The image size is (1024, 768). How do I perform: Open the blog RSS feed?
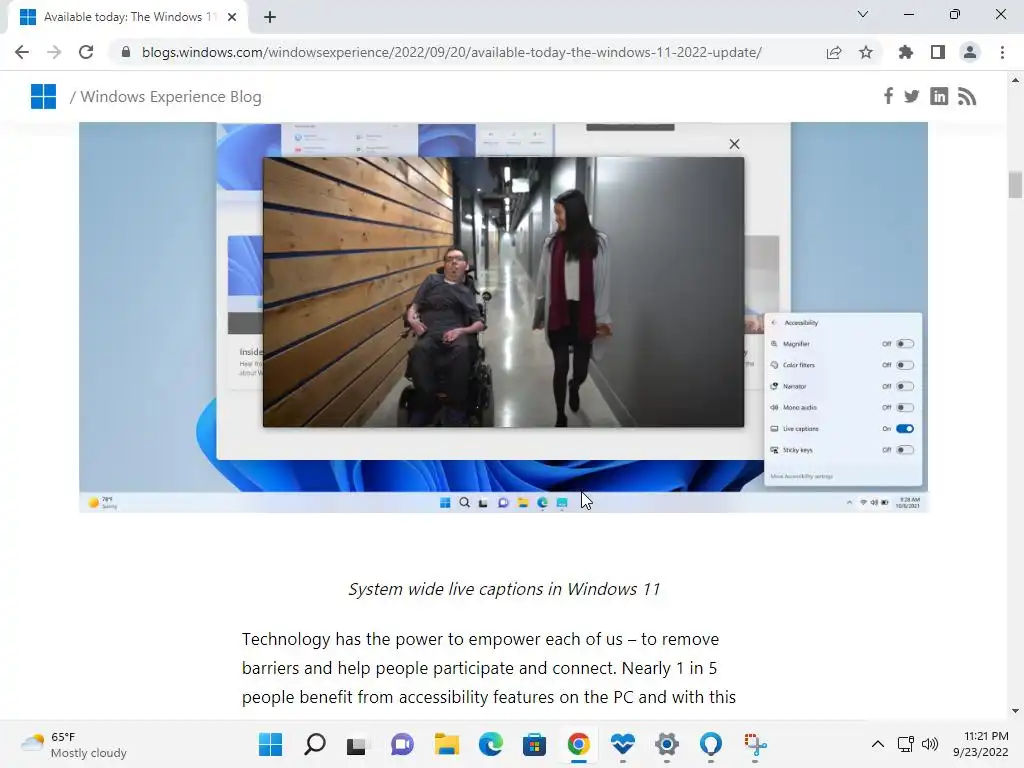967,97
